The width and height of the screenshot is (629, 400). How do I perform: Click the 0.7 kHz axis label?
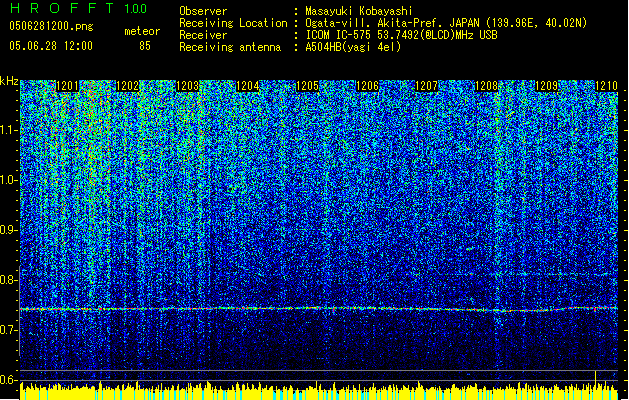(x=8, y=330)
